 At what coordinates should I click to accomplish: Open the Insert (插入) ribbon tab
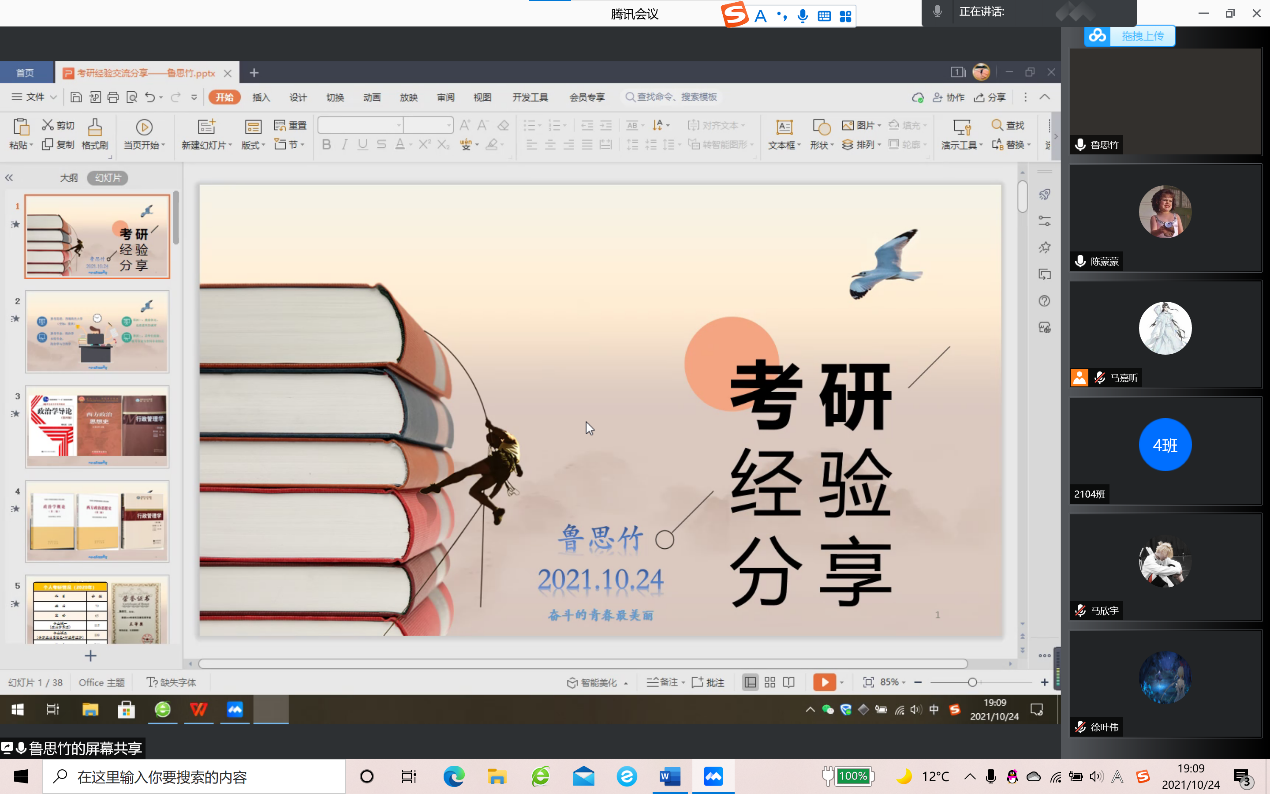(x=261, y=97)
